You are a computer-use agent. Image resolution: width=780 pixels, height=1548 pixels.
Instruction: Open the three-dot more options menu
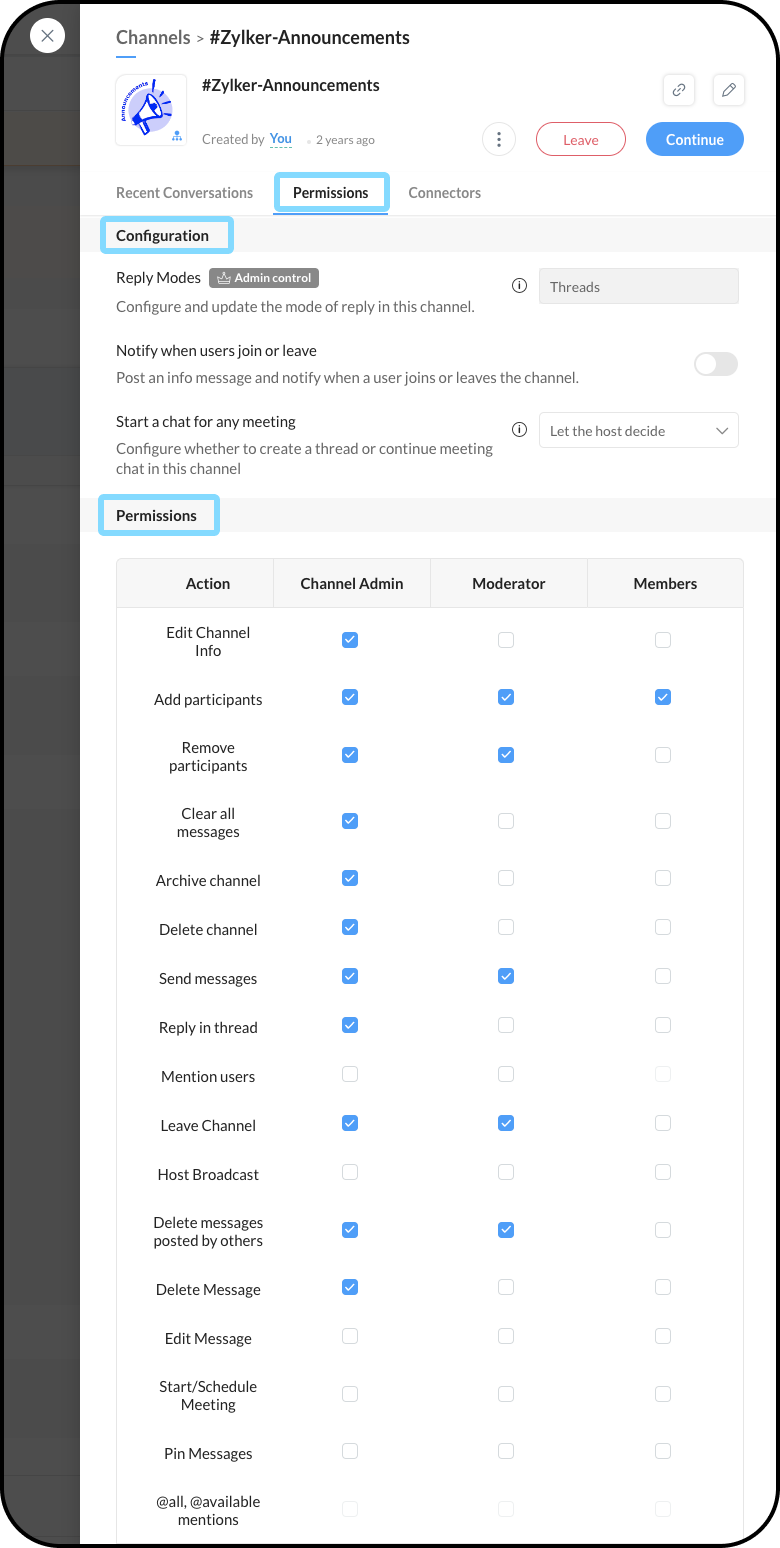click(499, 139)
